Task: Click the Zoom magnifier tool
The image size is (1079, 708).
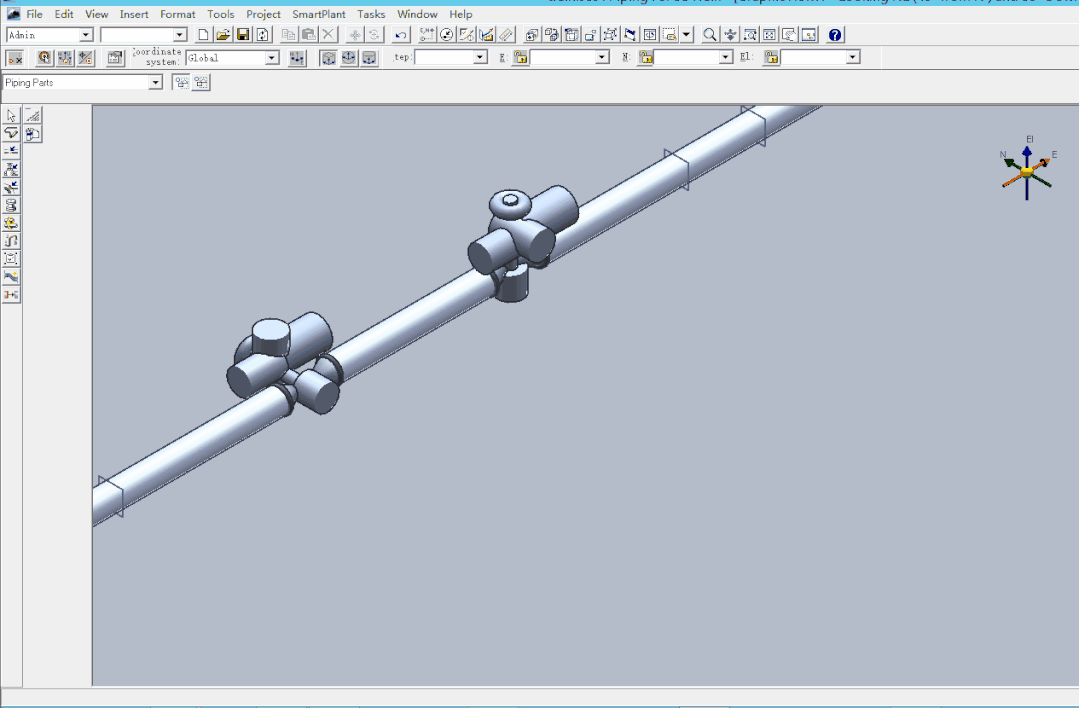Action: 709,34
